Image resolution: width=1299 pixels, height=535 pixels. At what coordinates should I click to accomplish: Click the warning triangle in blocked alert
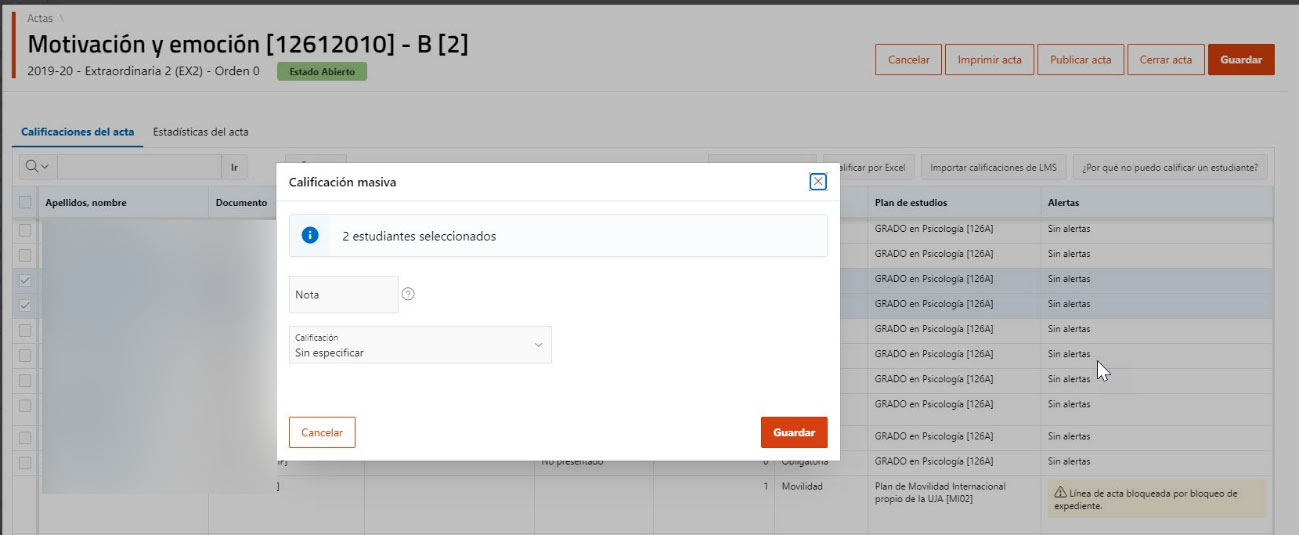pyautogui.click(x=1061, y=493)
